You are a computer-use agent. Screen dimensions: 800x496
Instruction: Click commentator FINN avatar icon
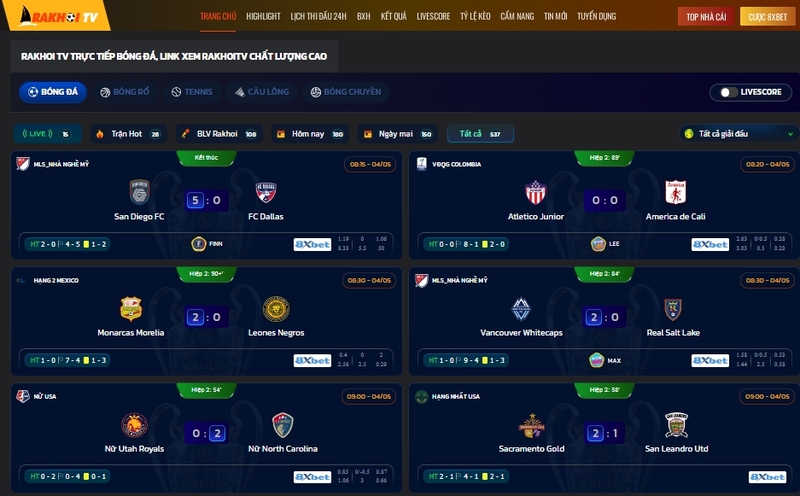coord(198,244)
